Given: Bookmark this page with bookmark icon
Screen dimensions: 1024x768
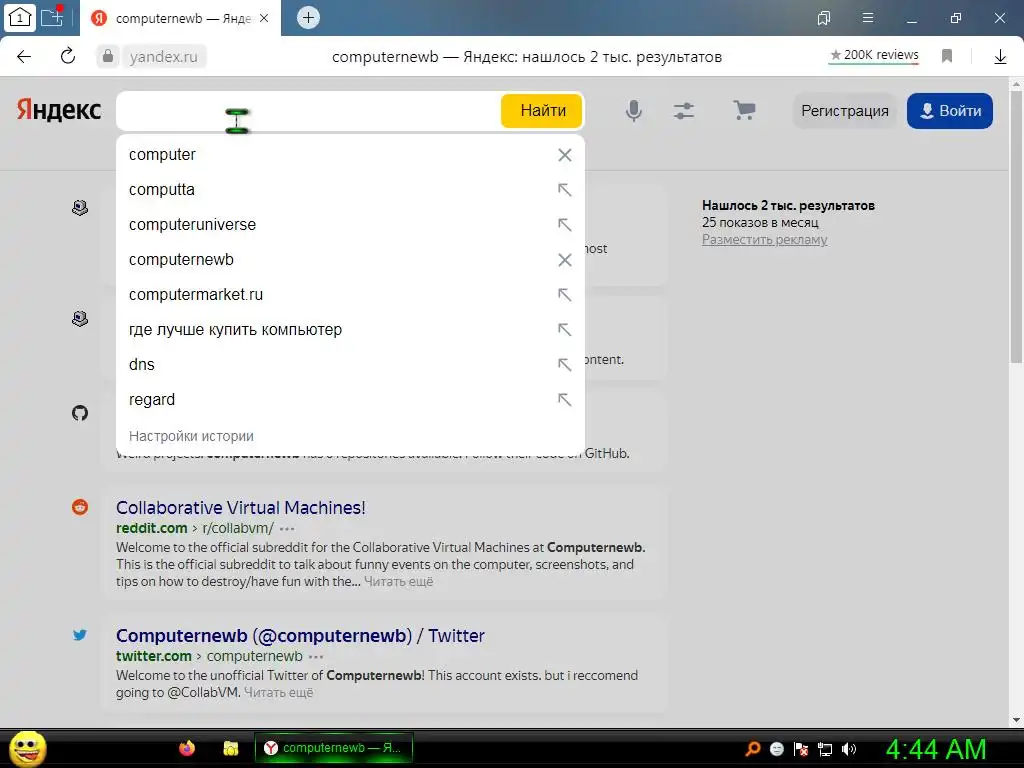Looking at the screenshot, I should [946, 56].
